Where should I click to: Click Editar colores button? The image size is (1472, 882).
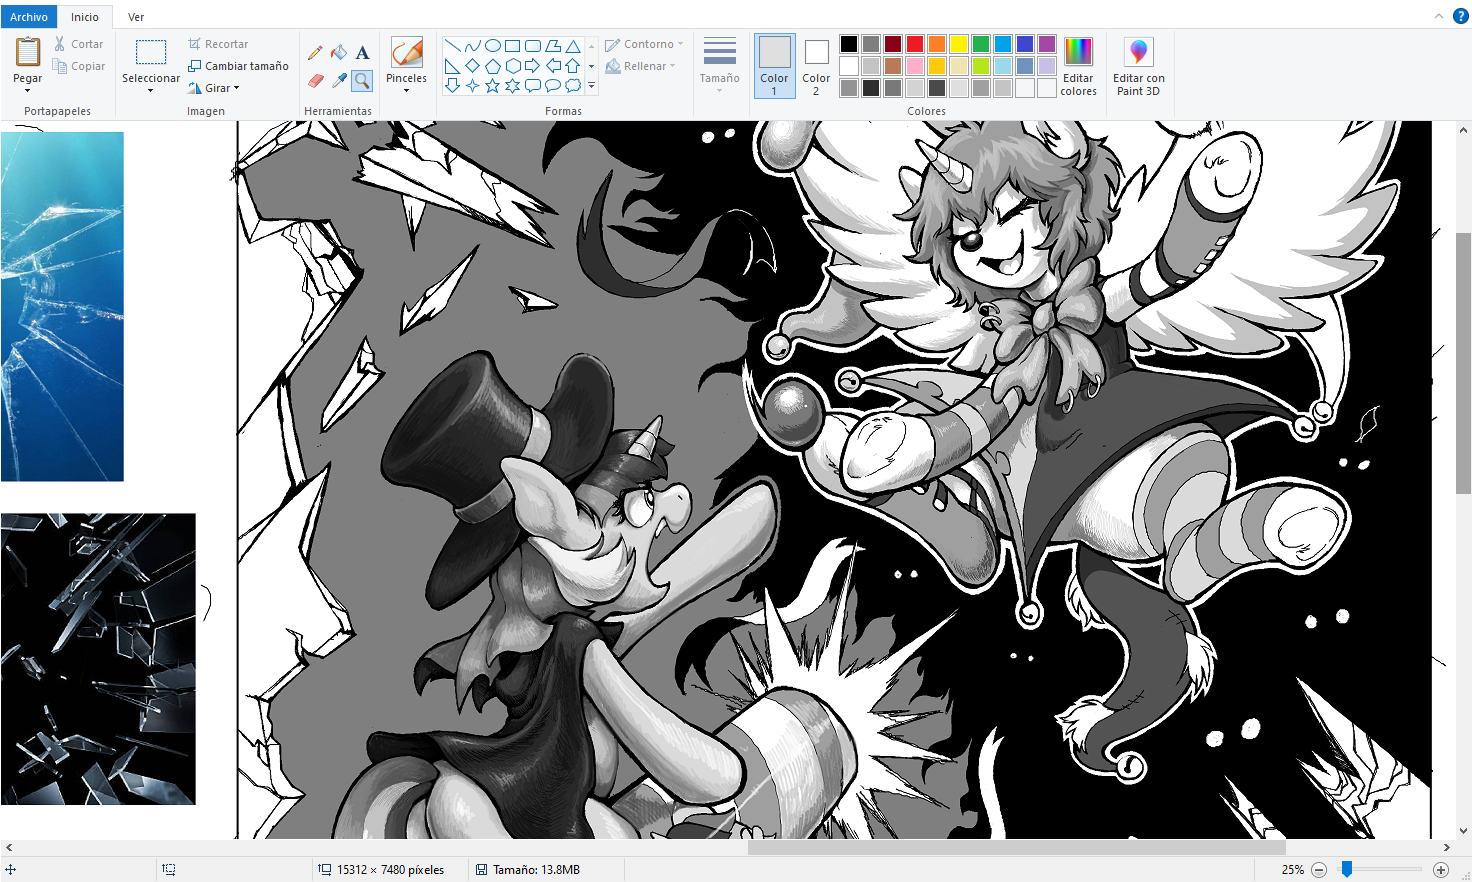pyautogui.click(x=1078, y=67)
